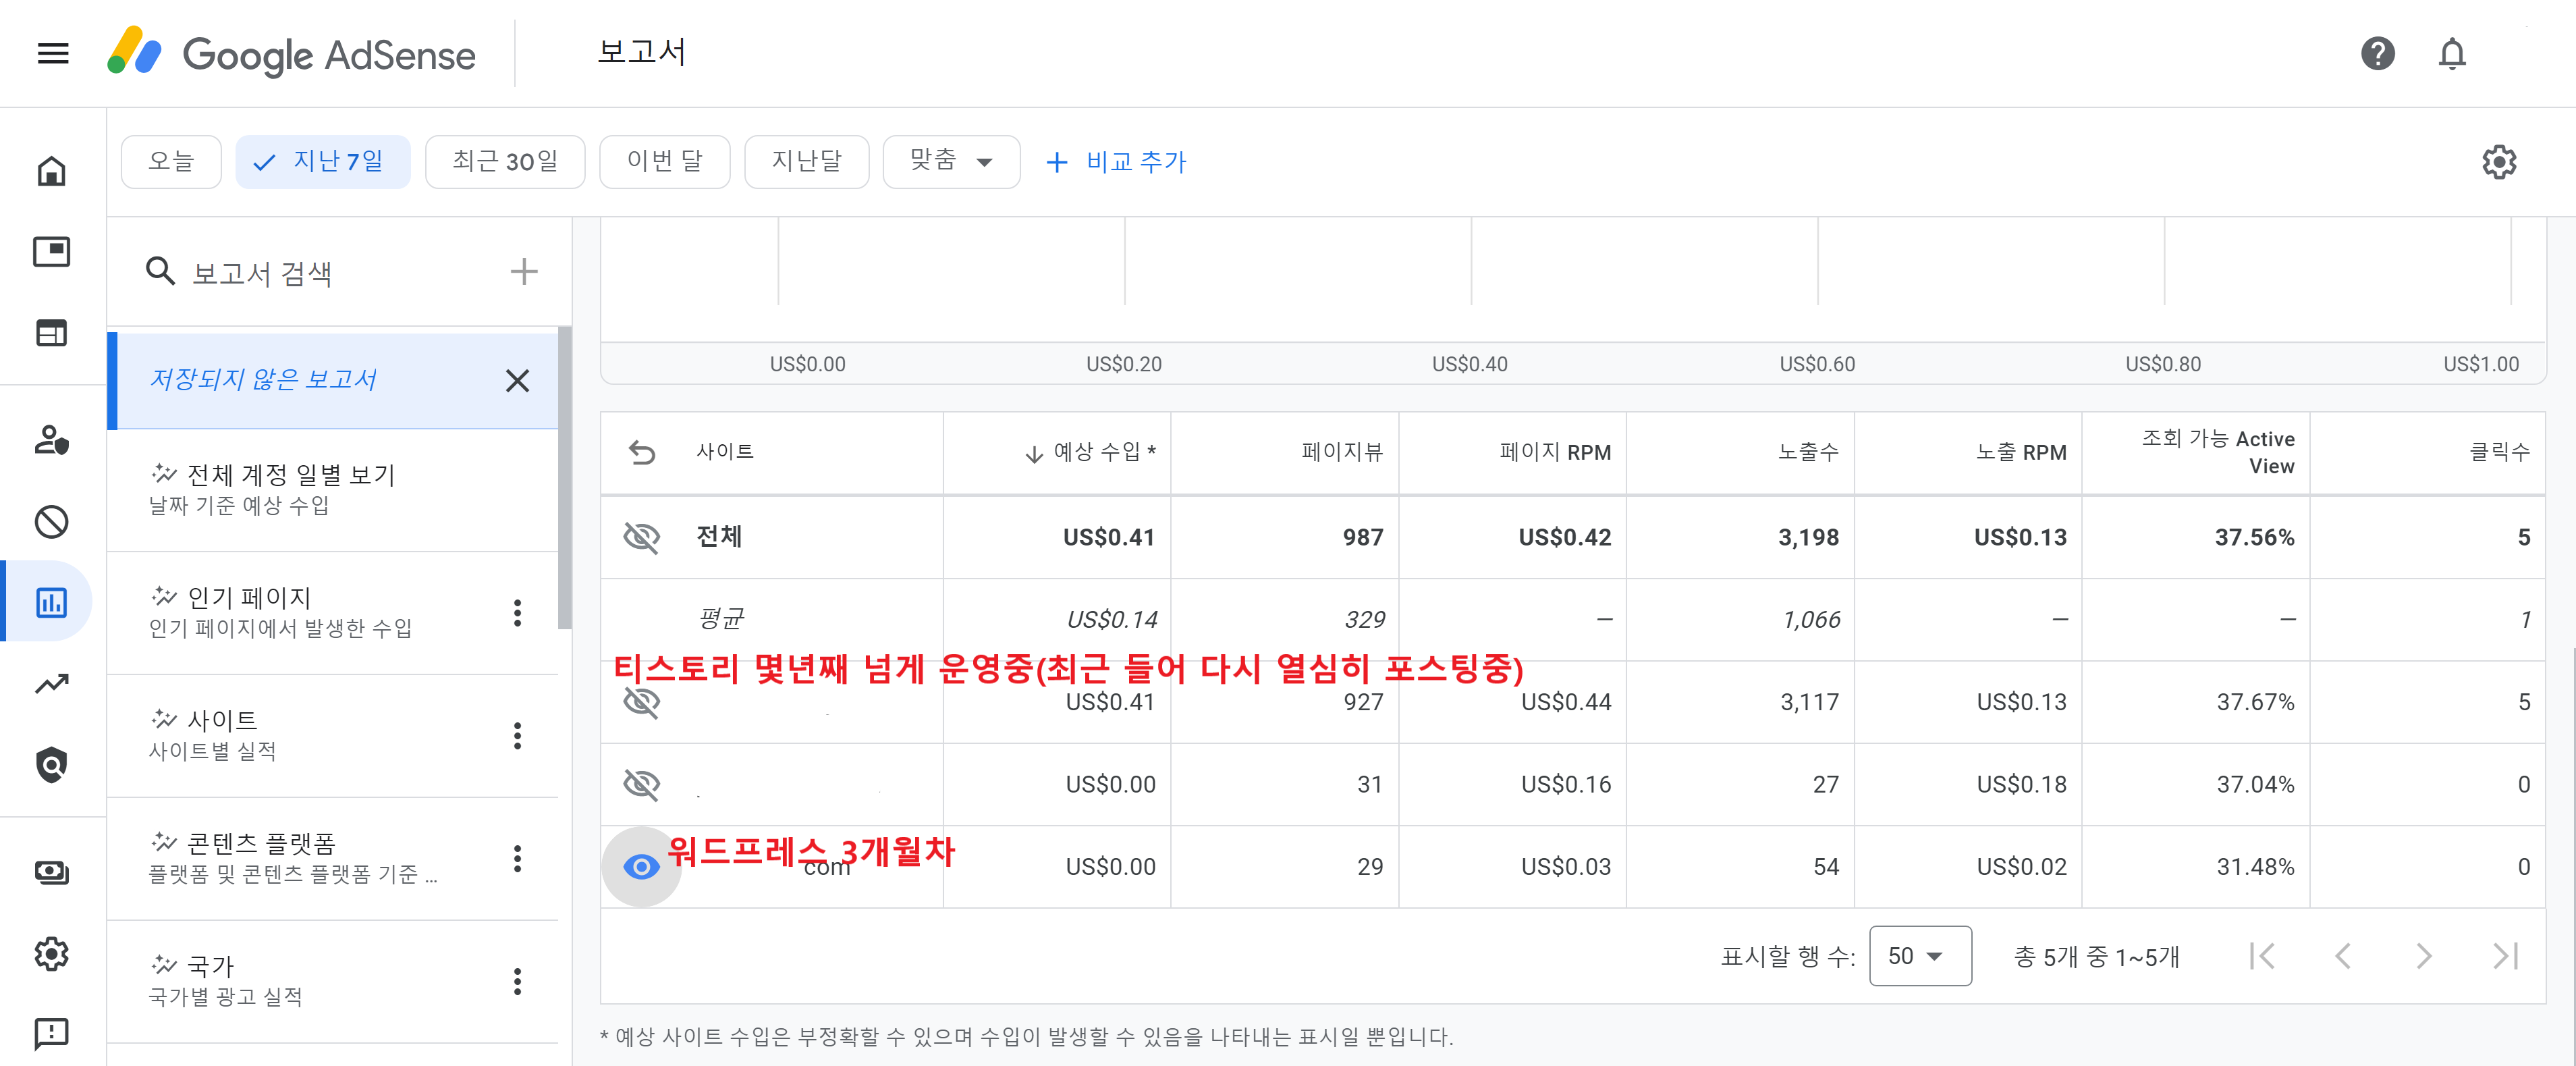
Task: Open more options for 국가 report
Action: coord(517,982)
